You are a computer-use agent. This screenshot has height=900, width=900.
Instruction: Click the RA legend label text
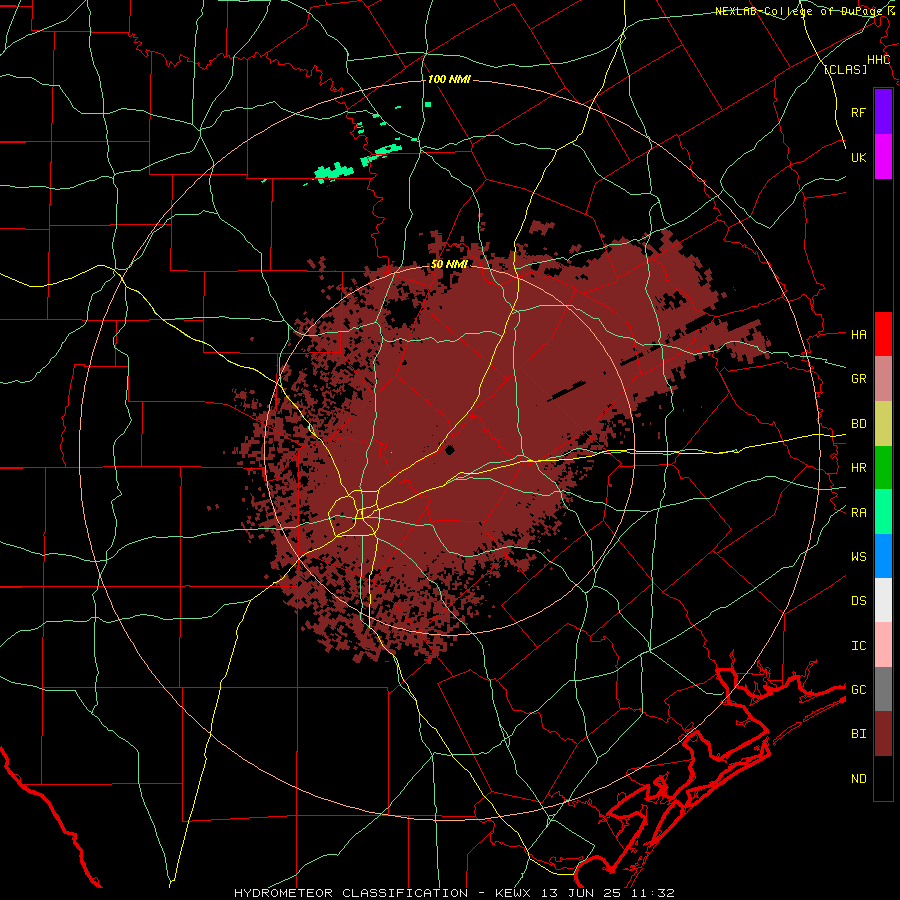[x=858, y=512]
